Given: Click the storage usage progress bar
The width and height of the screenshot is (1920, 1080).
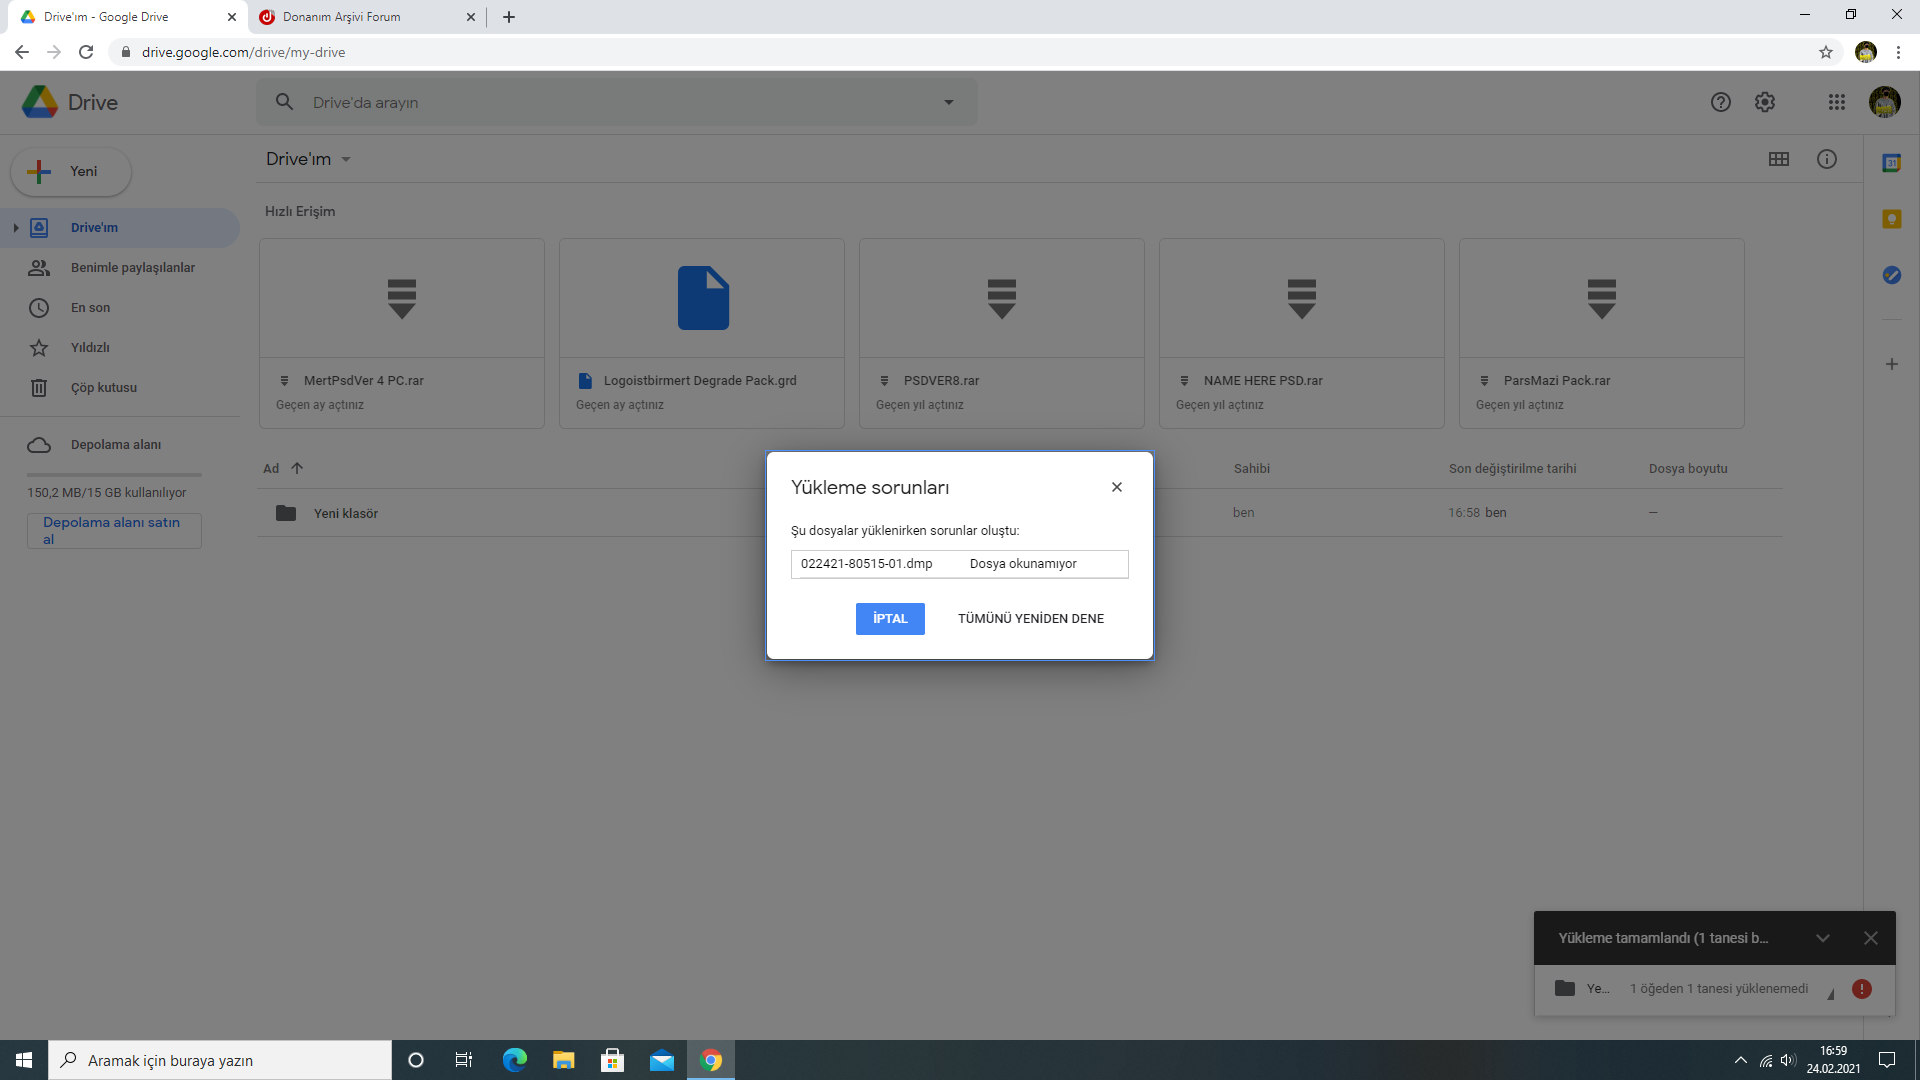Looking at the screenshot, I should coord(114,475).
